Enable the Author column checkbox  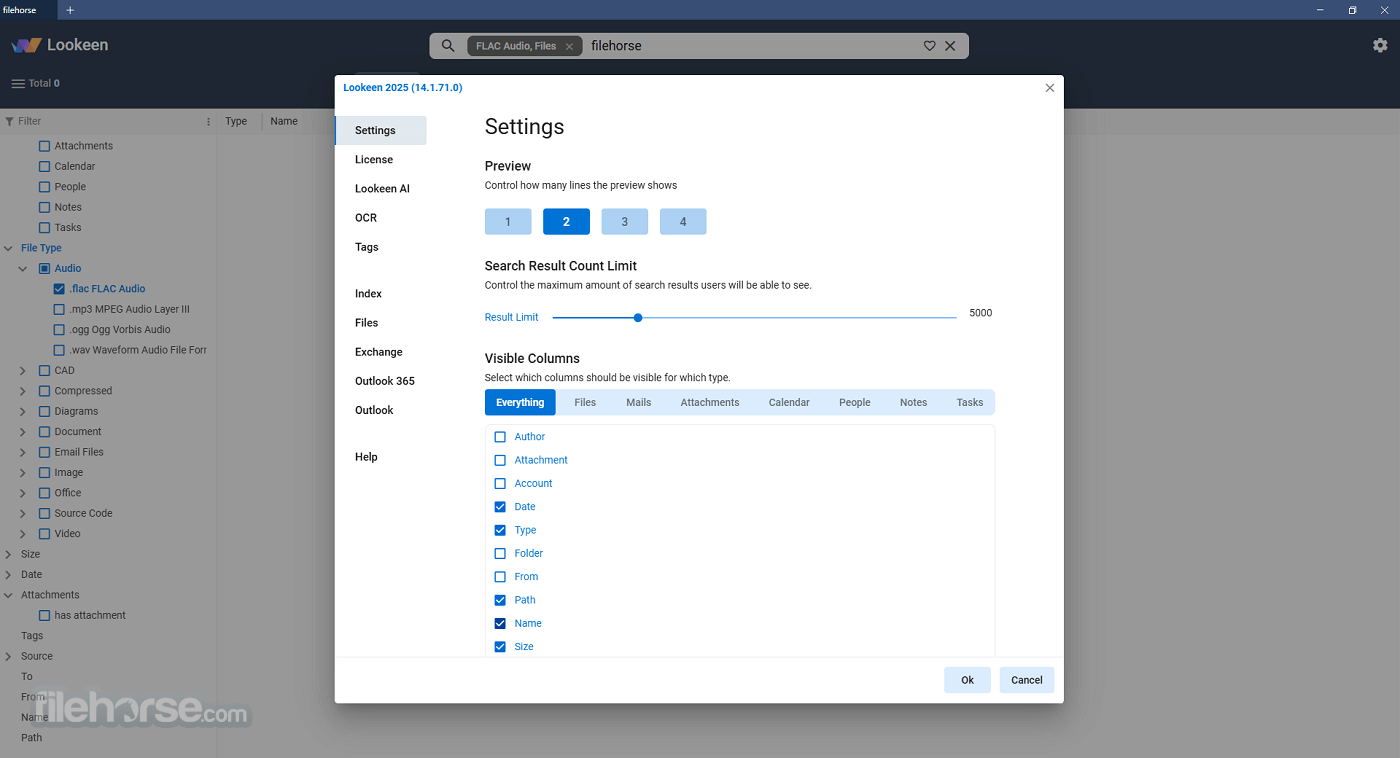click(500, 437)
